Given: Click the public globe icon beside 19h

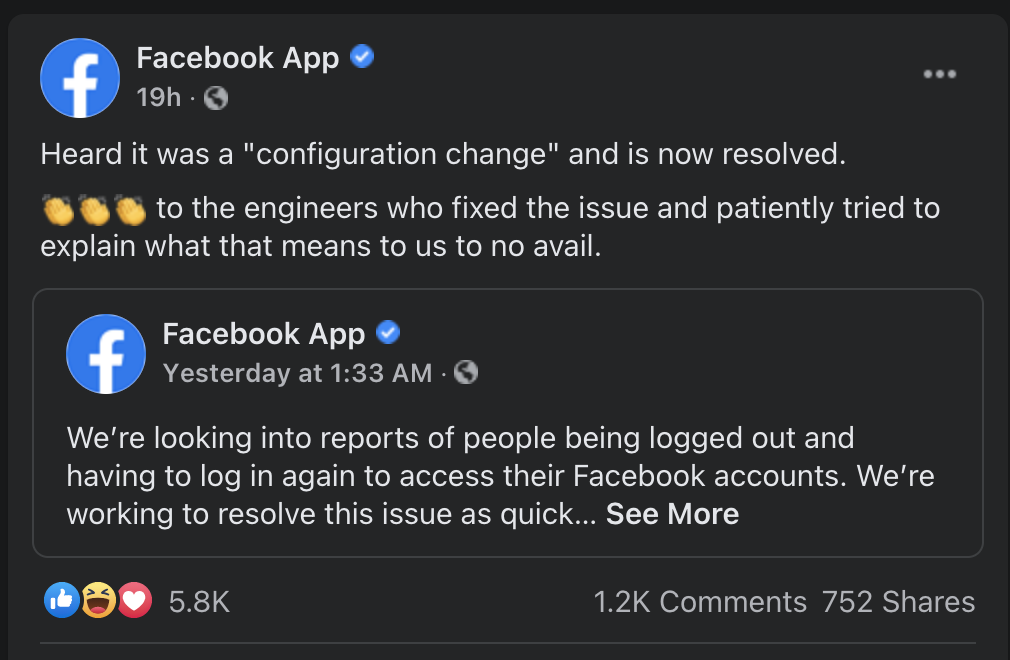Looking at the screenshot, I should pos(216,98).
